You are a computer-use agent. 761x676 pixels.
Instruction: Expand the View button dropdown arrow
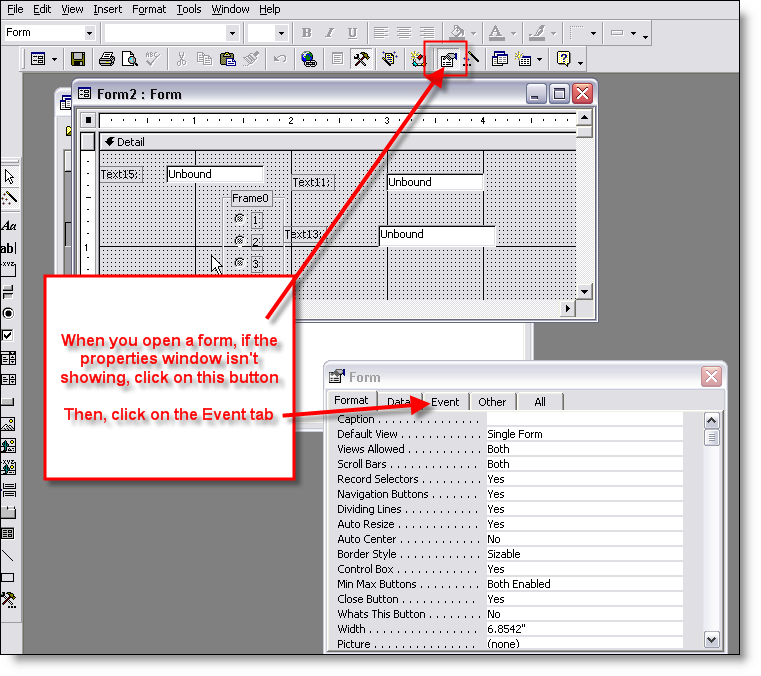click(x=54, y=59)
